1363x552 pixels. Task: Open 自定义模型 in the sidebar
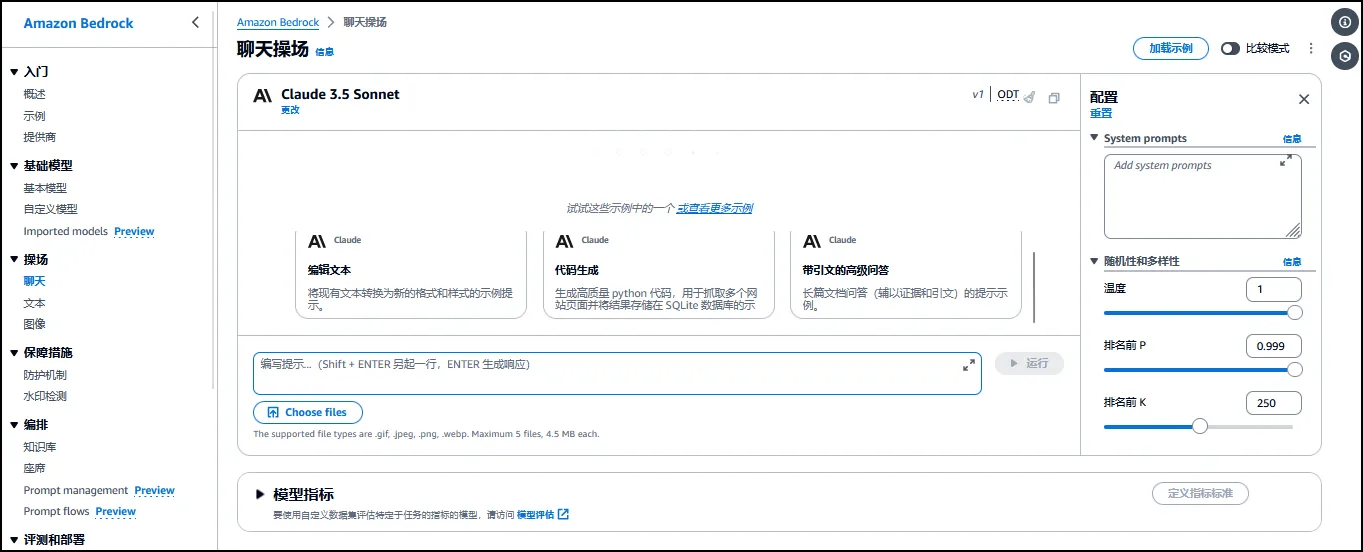click(x=51, y=209)
